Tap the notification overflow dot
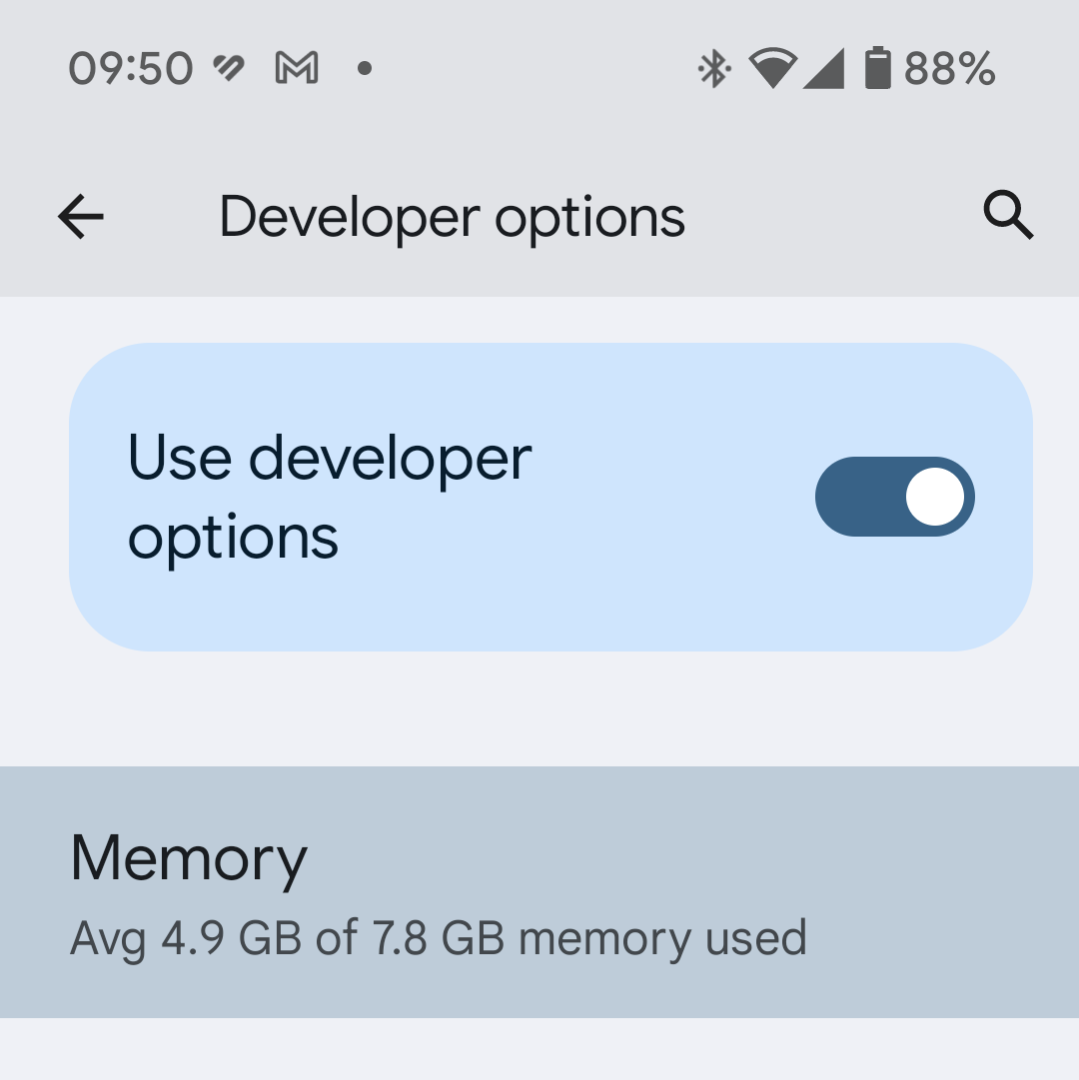 point(365,69)
